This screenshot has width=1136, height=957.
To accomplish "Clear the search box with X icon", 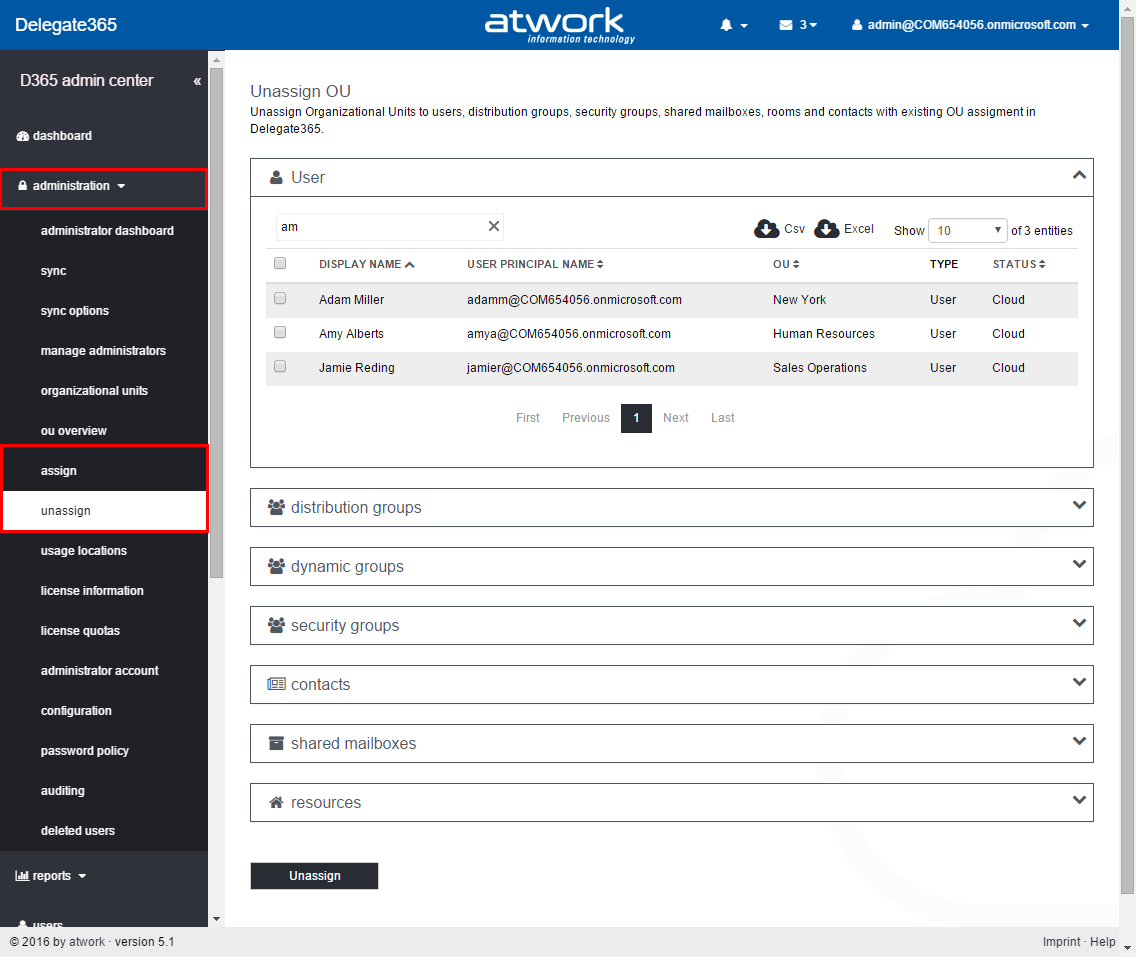I will click(x=493, y=227).
